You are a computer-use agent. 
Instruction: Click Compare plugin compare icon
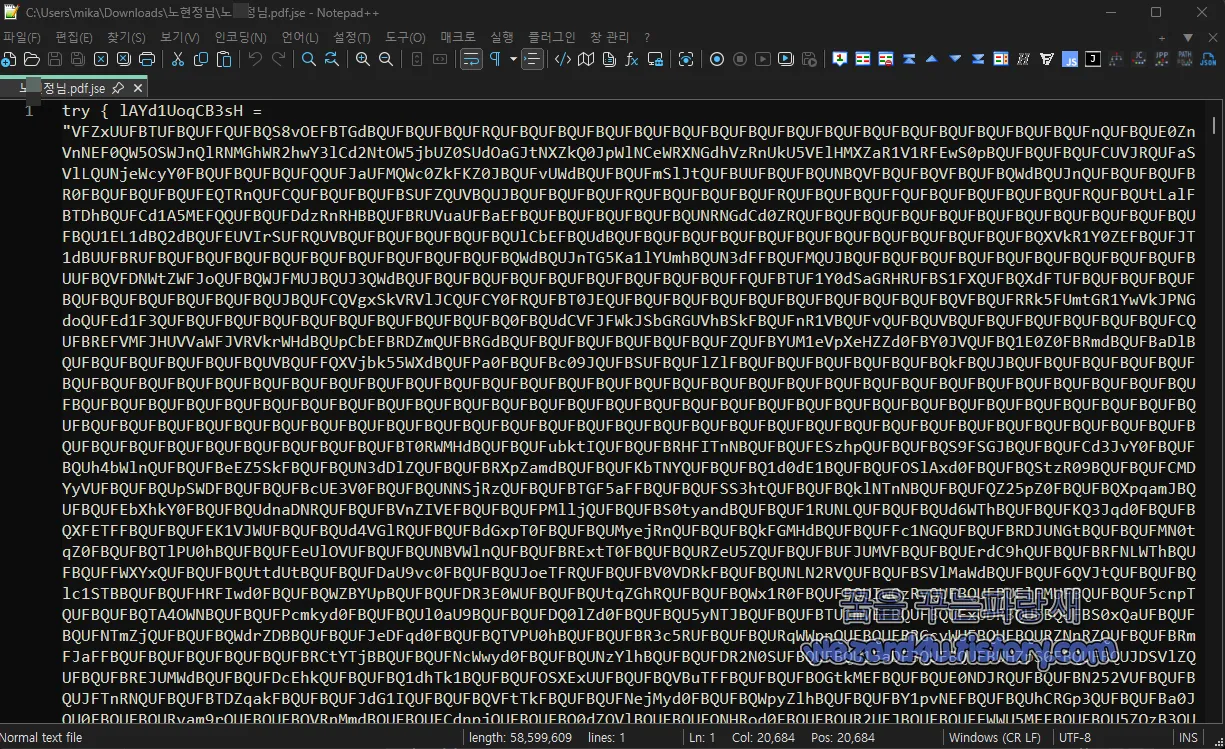[x=863, y=59]
